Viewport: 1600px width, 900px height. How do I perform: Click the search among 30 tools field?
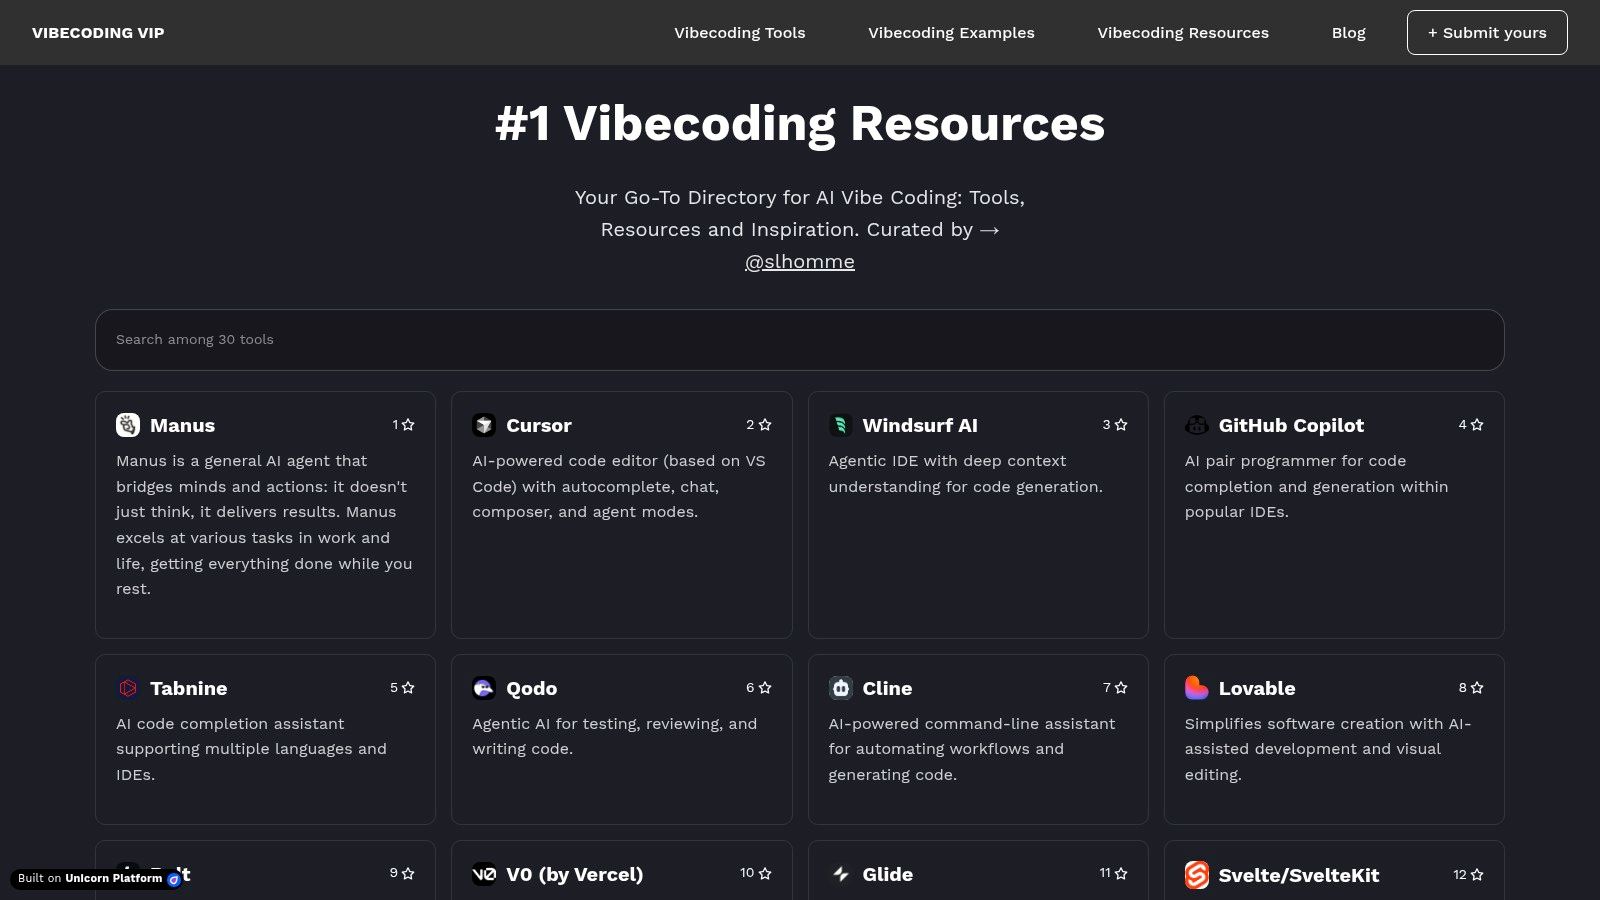tap(799, 339)
